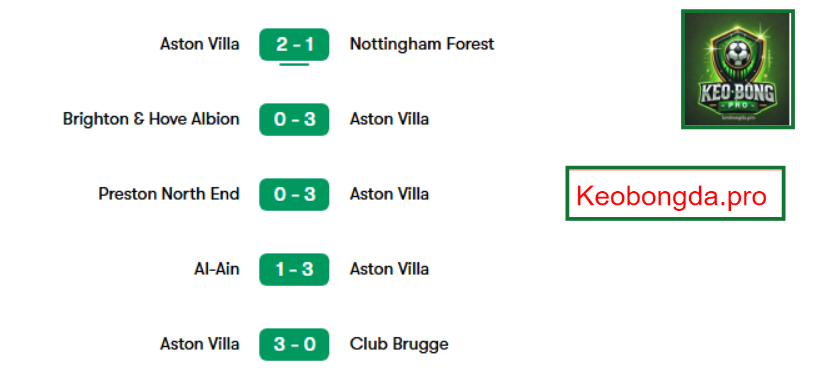
Task: Click Aston Villa opposite Brighton
Action: [389, 119]
